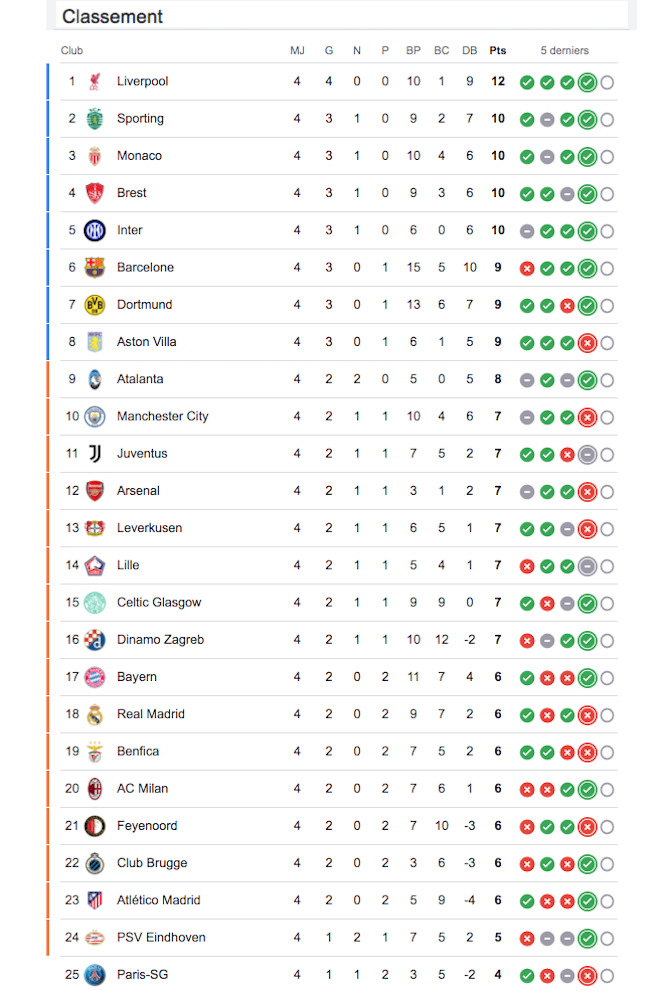Click the empty upcoming-match circle for Bayern
The width and height of the screenshot is (665, 993).
pos(607,678)
